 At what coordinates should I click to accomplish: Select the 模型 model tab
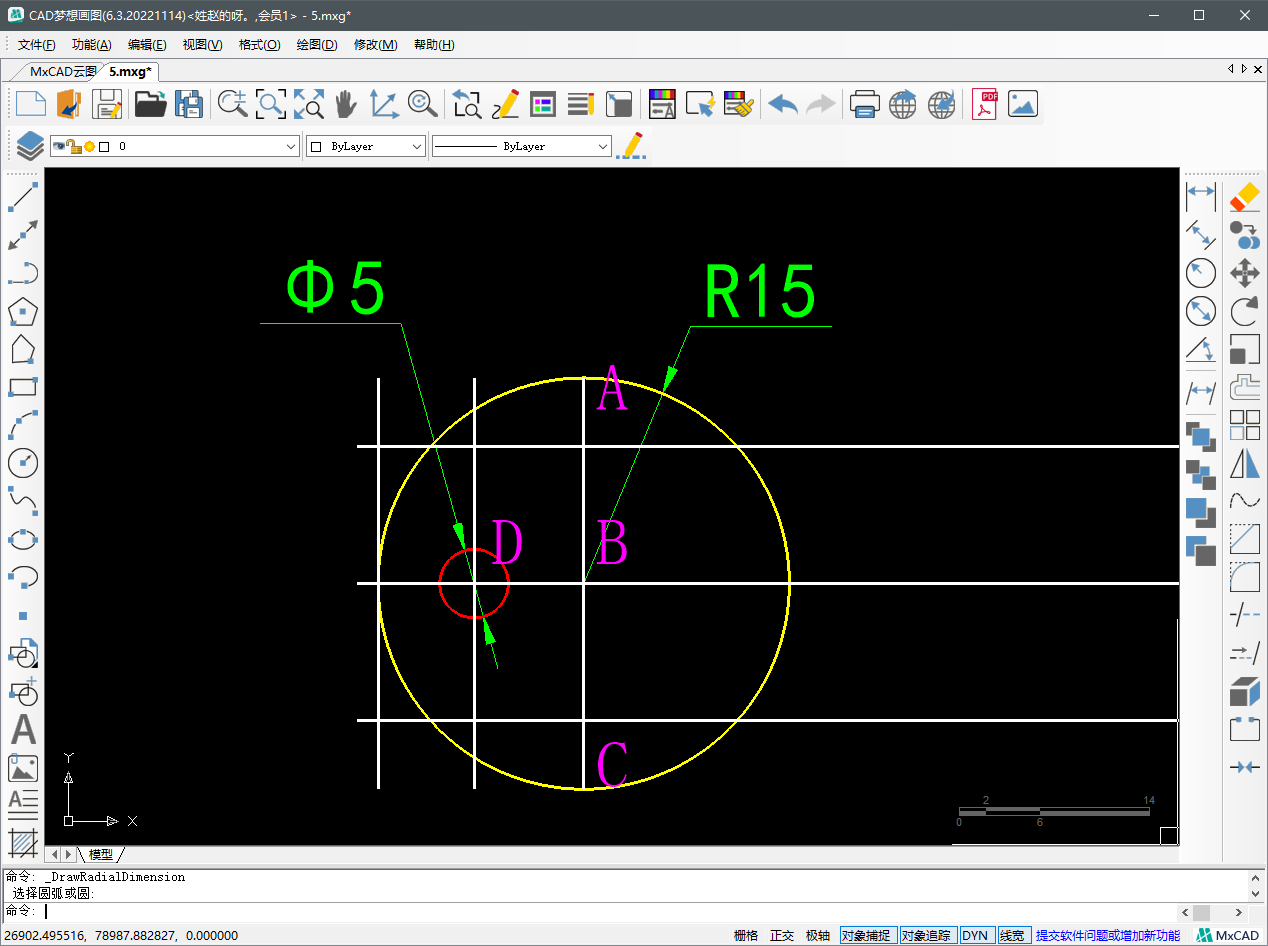(101, 854)
